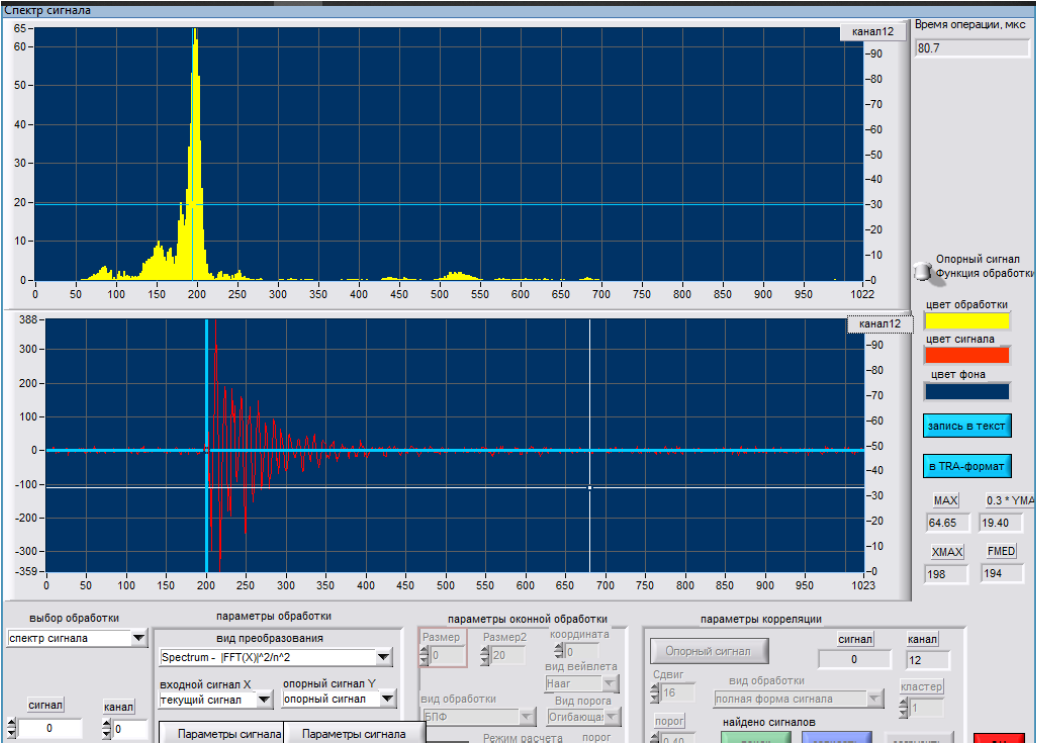The image size is (1038, 746).
Task: Click the XMAX value field showing 198
Action: (946, 574)
